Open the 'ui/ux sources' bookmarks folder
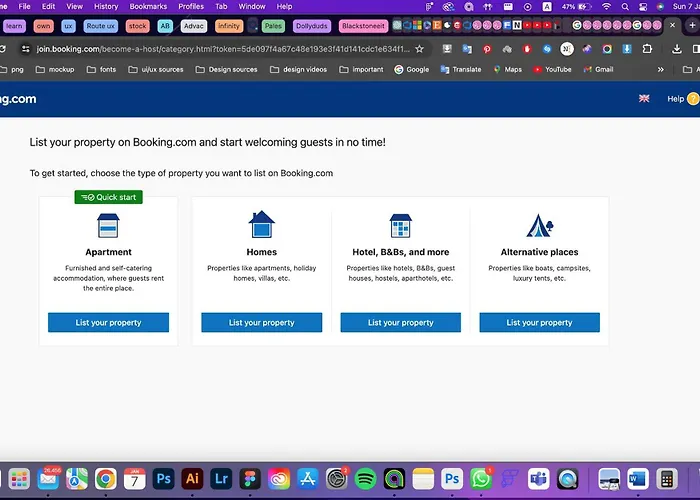The width and height of the screenshot is (700, 500). [156, 70]
